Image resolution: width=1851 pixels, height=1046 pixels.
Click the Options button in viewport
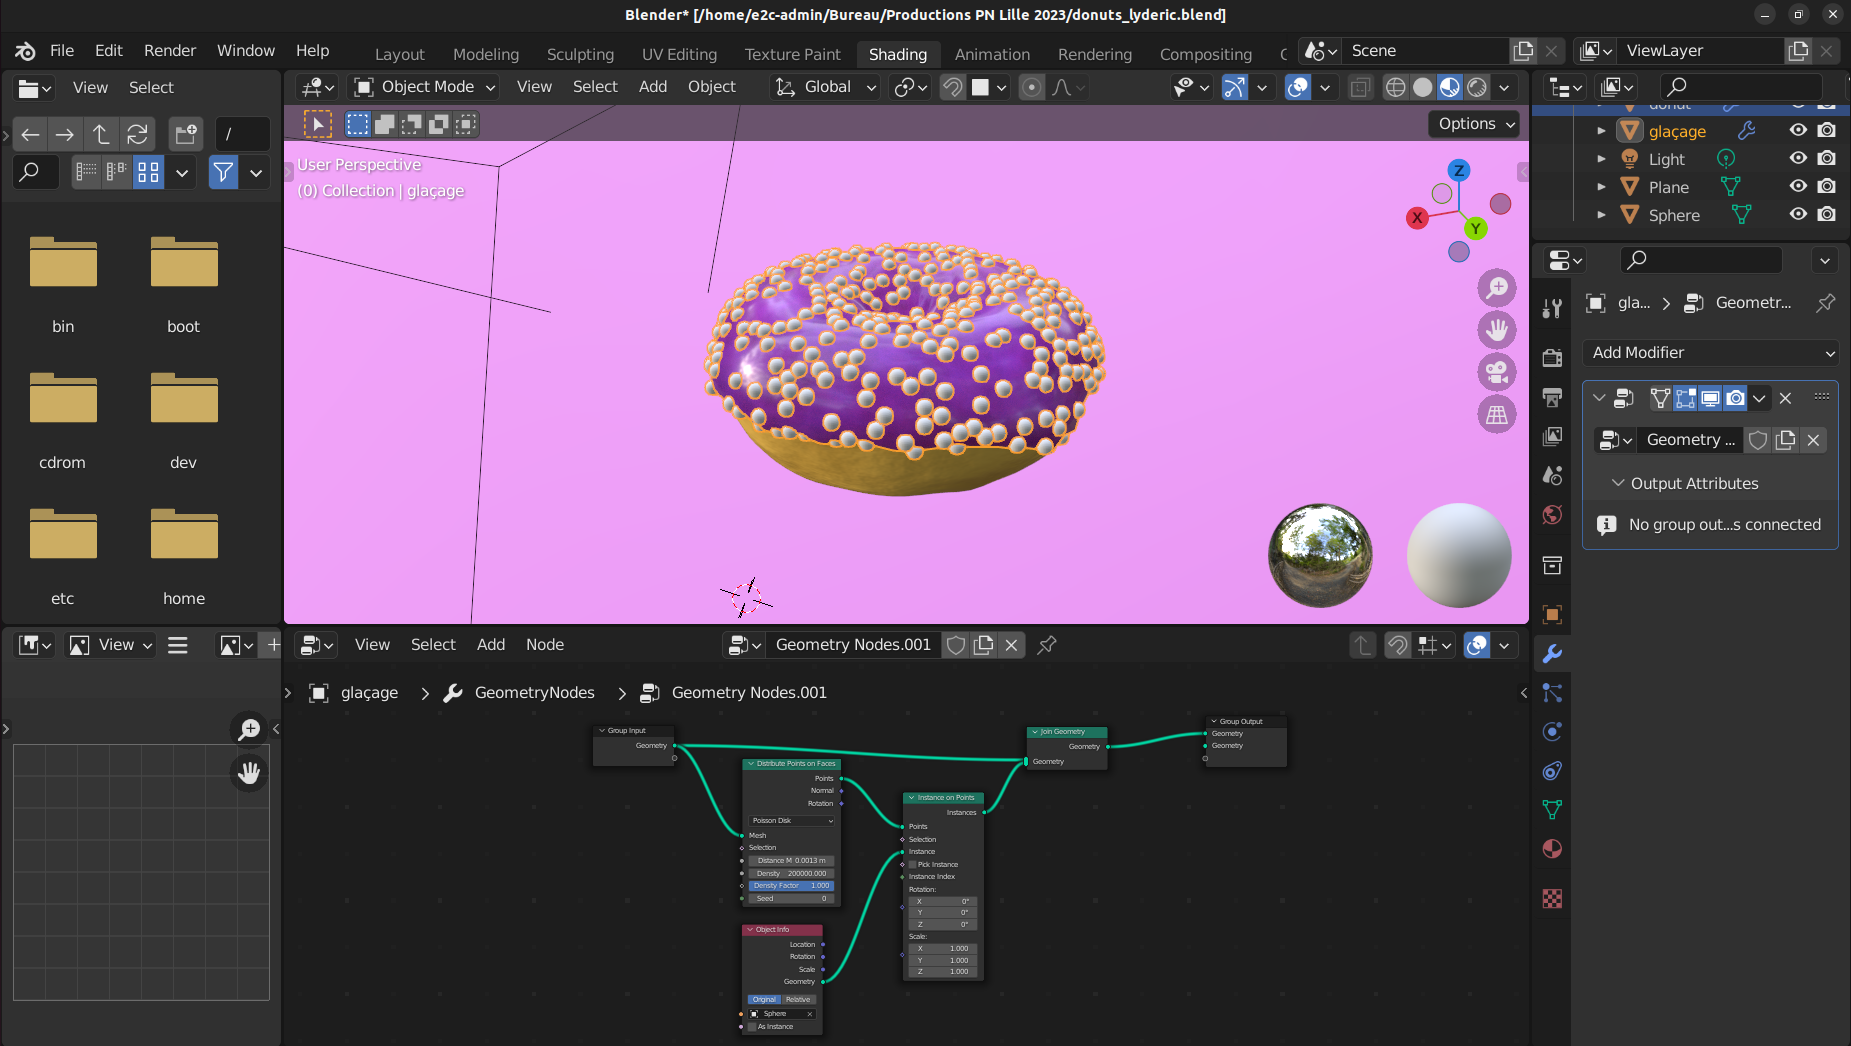pyautogui.click(x=1476, y=124)
